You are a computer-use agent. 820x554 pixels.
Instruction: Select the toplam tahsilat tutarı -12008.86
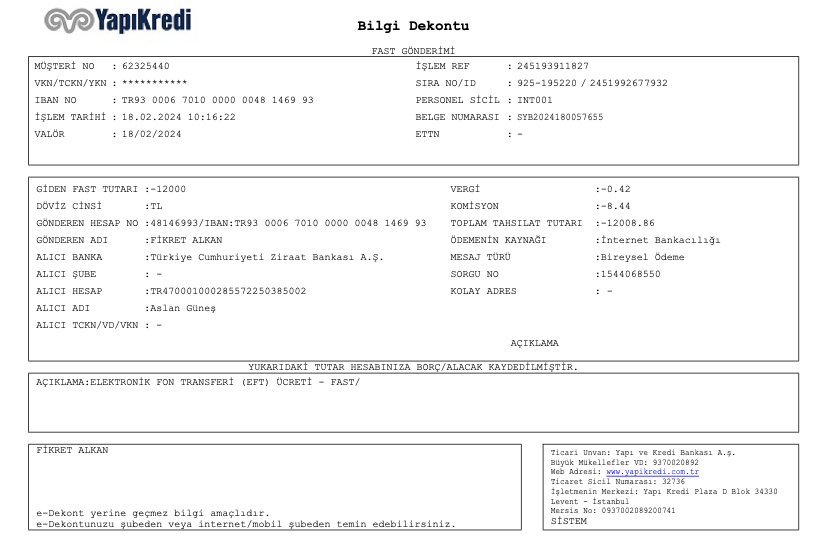625,223
